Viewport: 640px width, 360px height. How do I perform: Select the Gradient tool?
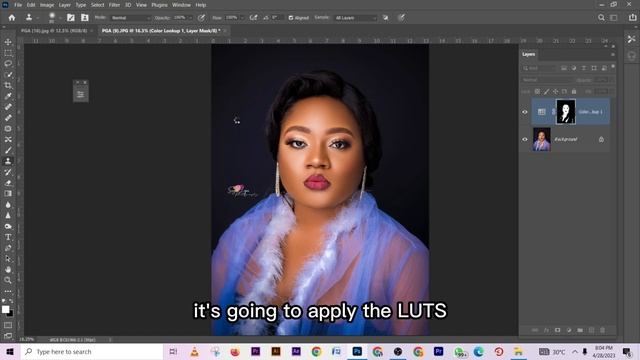[8, 193]
